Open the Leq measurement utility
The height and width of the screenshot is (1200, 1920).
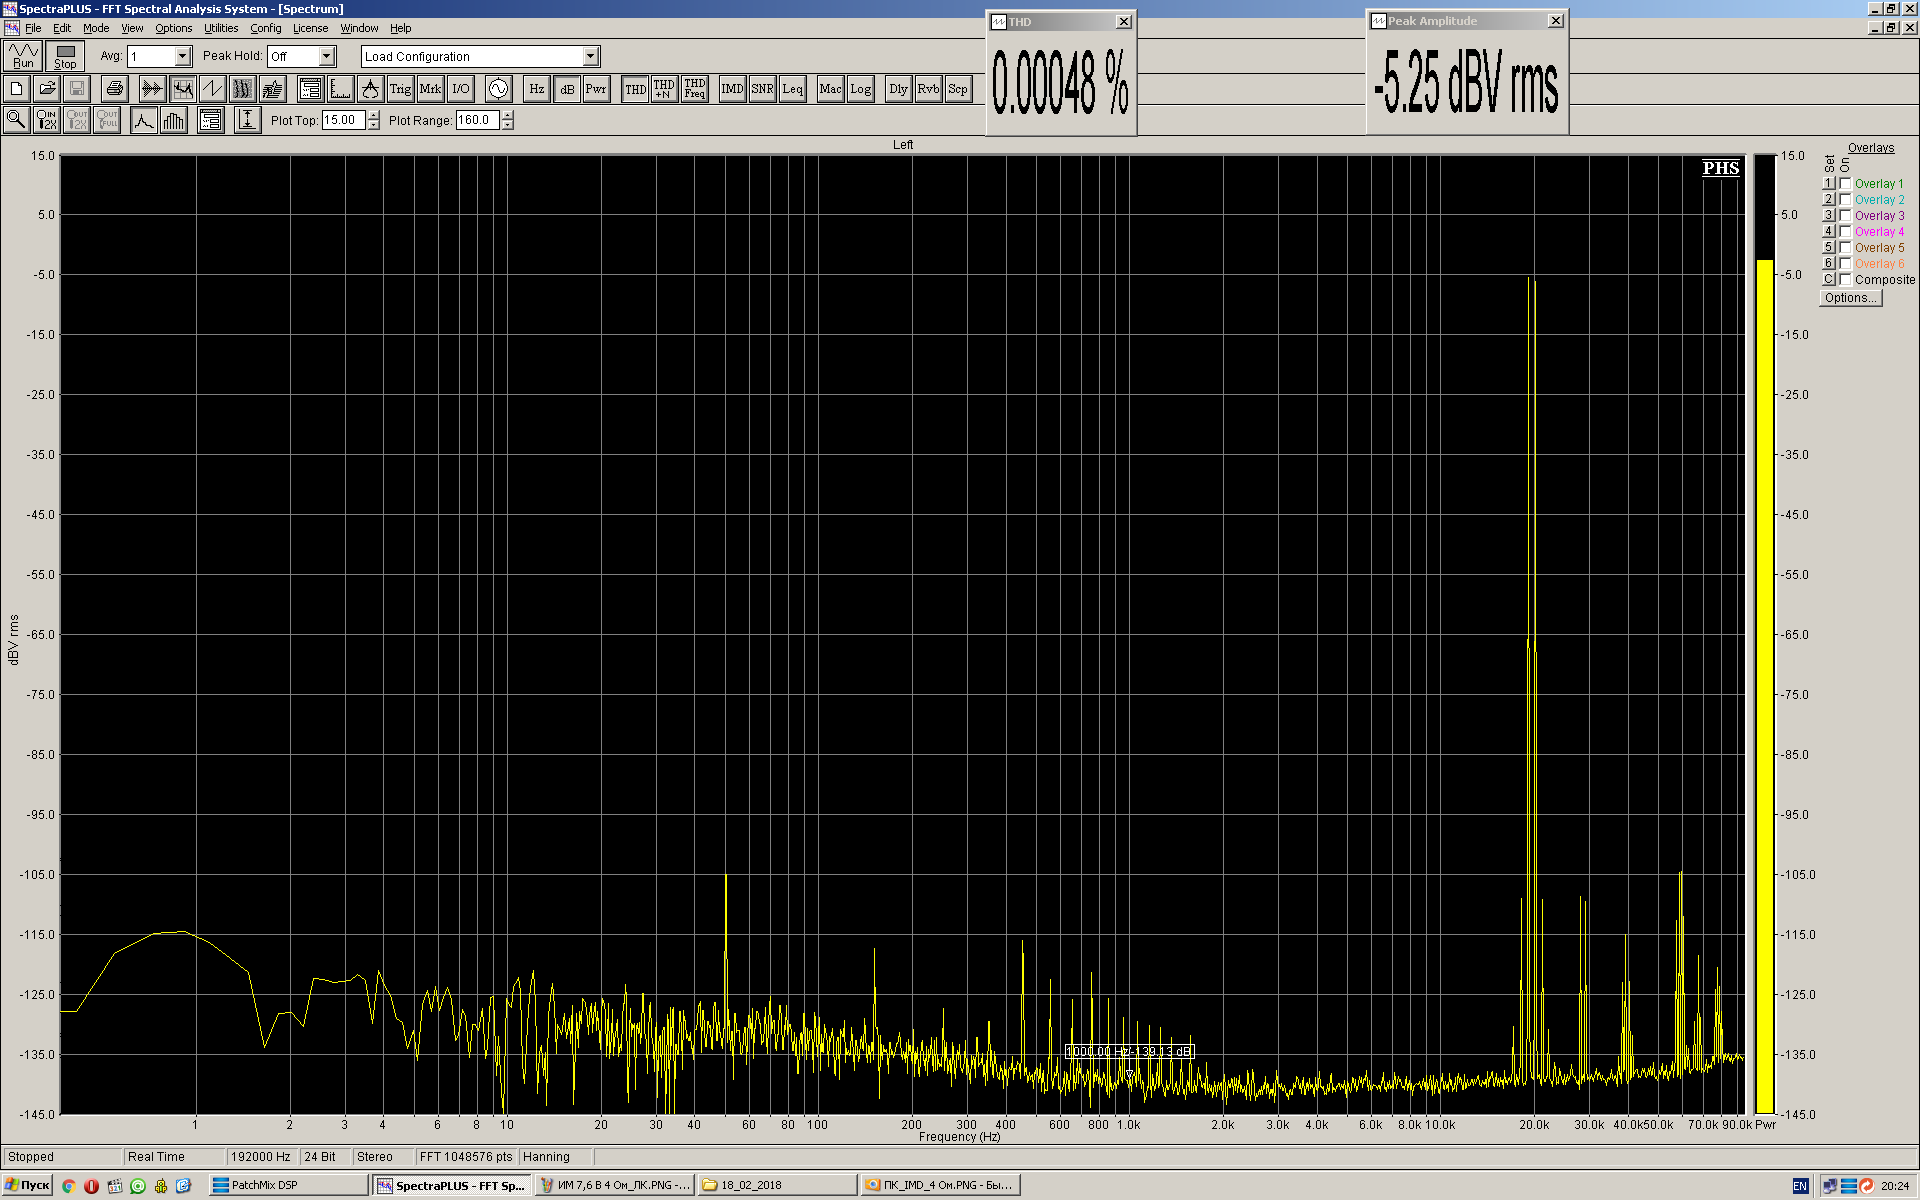[x=792, y=89]
